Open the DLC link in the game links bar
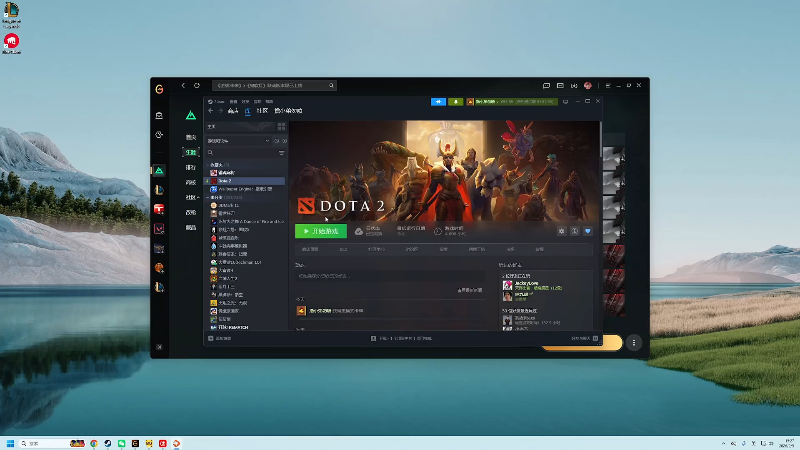This screenshot has width=800, height=450. click(x=343, y=249)
